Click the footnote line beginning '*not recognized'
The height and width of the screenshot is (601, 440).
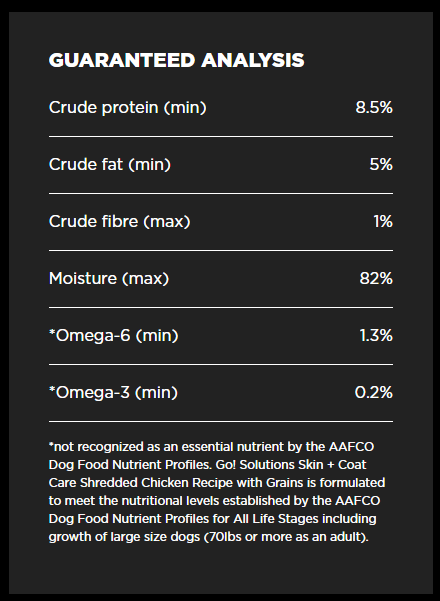tap(211, 447)
